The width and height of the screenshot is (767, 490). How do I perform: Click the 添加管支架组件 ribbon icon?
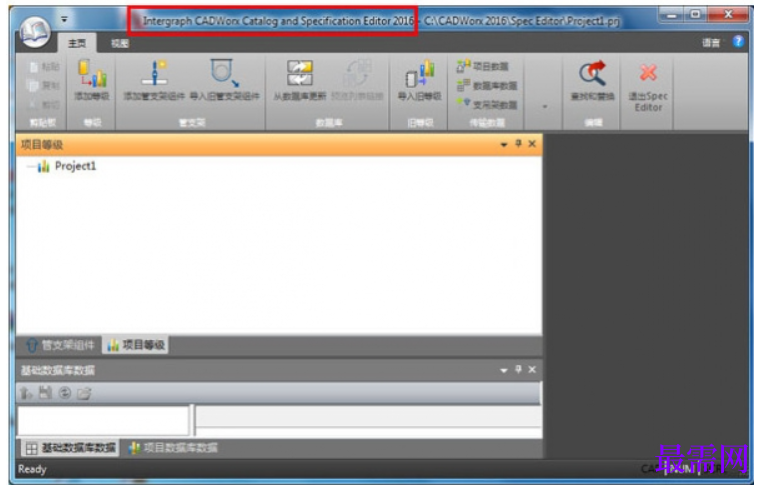click(155, 73)
